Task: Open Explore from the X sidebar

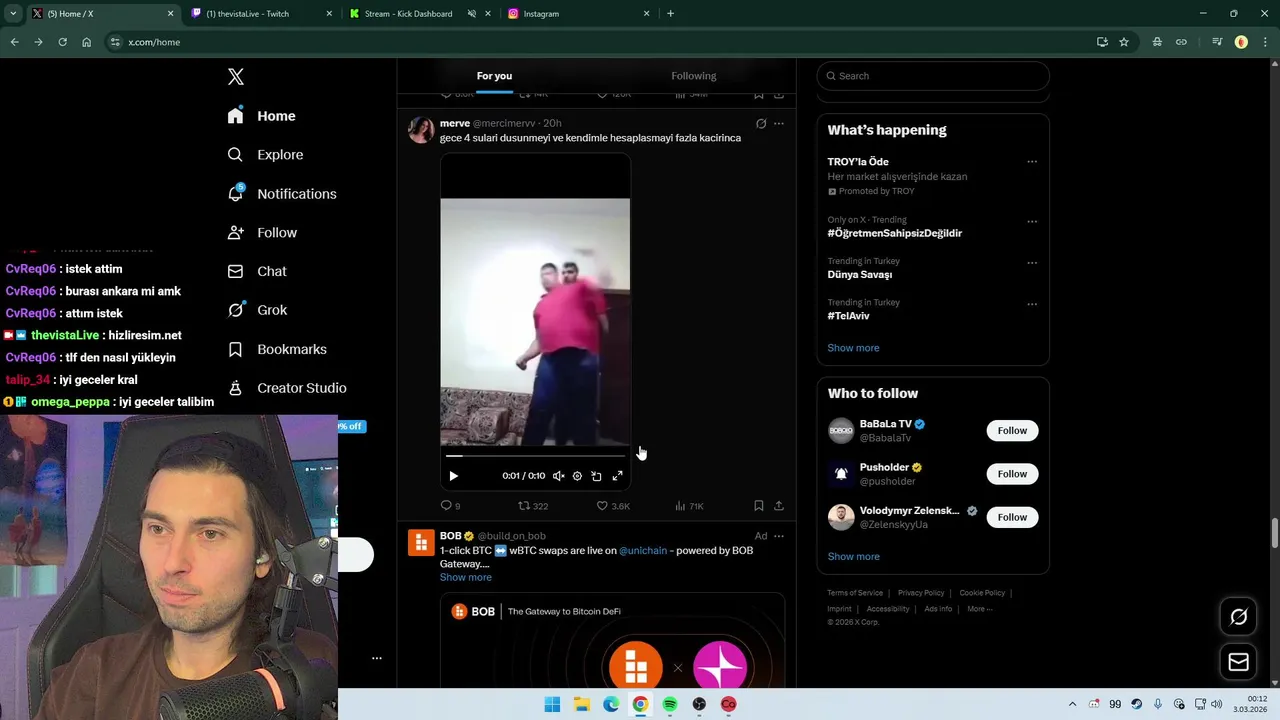Action: coord(265,155)
